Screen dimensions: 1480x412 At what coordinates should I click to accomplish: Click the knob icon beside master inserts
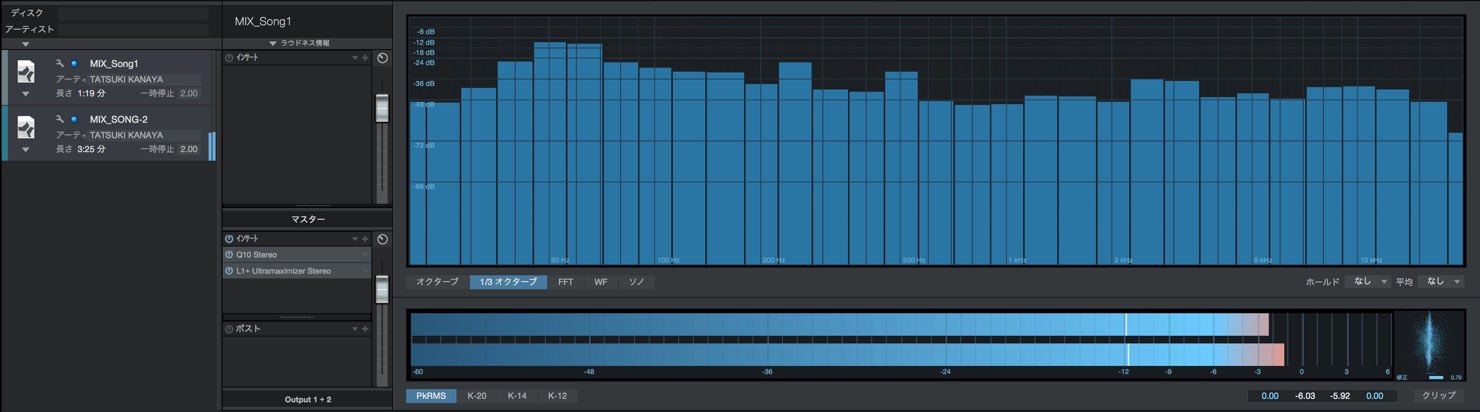[382, 239]
